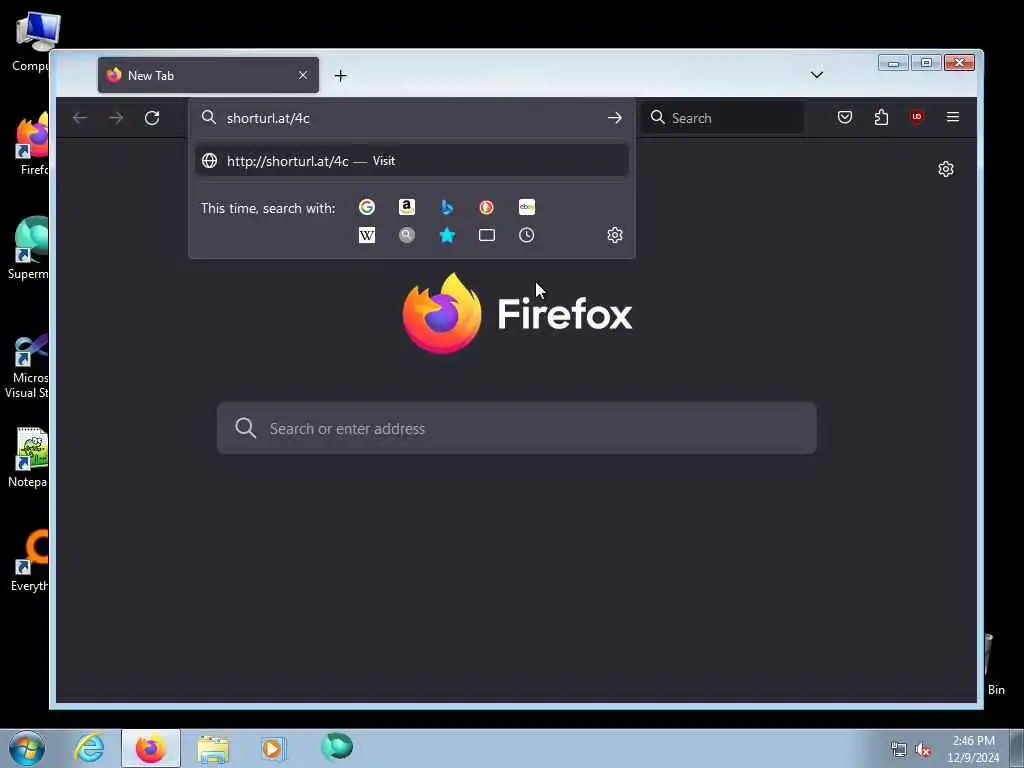Click the Firefox logo on new tab page
The width and height of the screenshot is (1024, 768).
point(442,314)
